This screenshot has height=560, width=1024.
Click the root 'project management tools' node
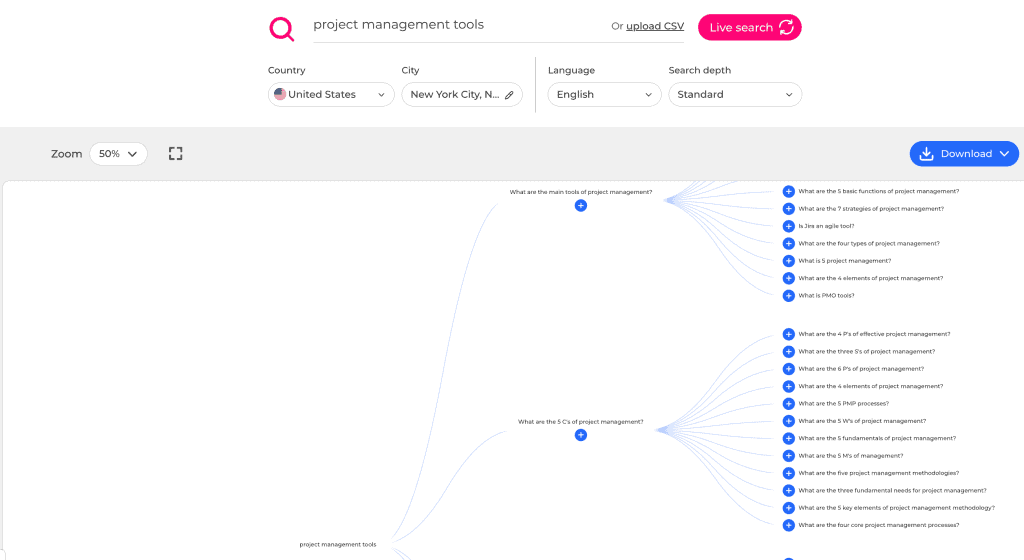tap(338, 544)
